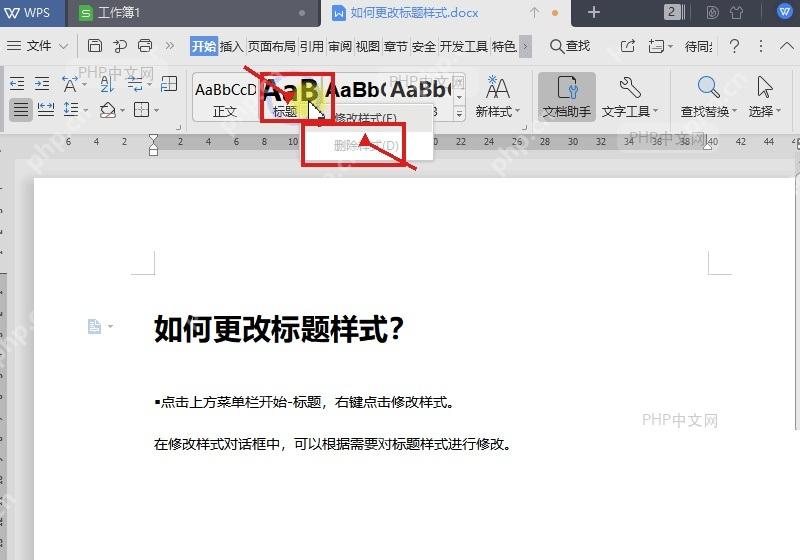Open the 新样式 dropdown
The image size is (800, 560).
tap(497, 97)
